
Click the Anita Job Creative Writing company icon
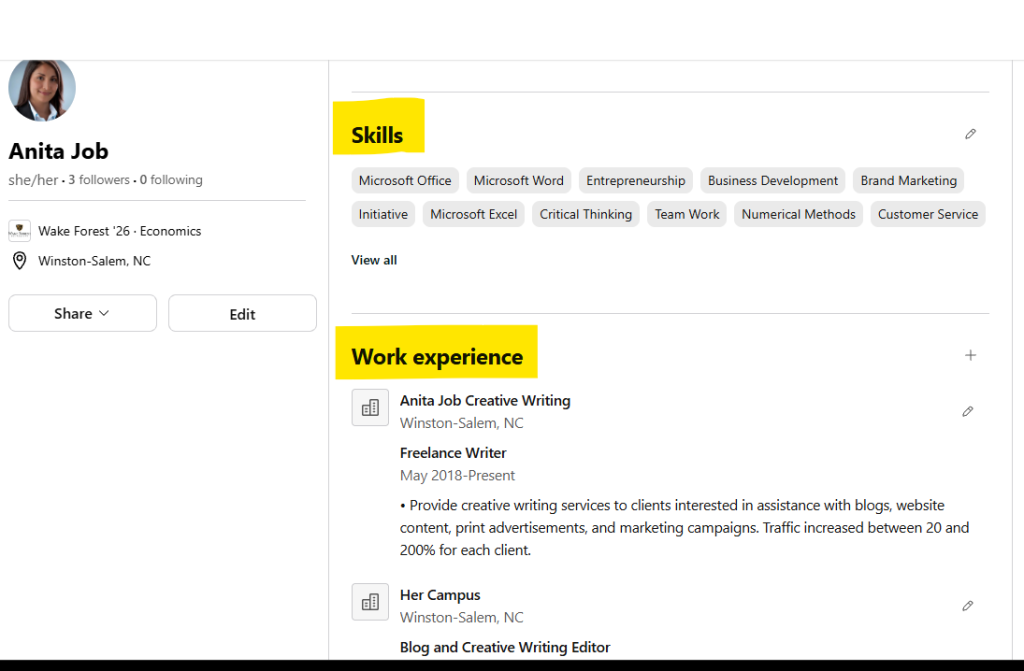click(x=370, y=407)
